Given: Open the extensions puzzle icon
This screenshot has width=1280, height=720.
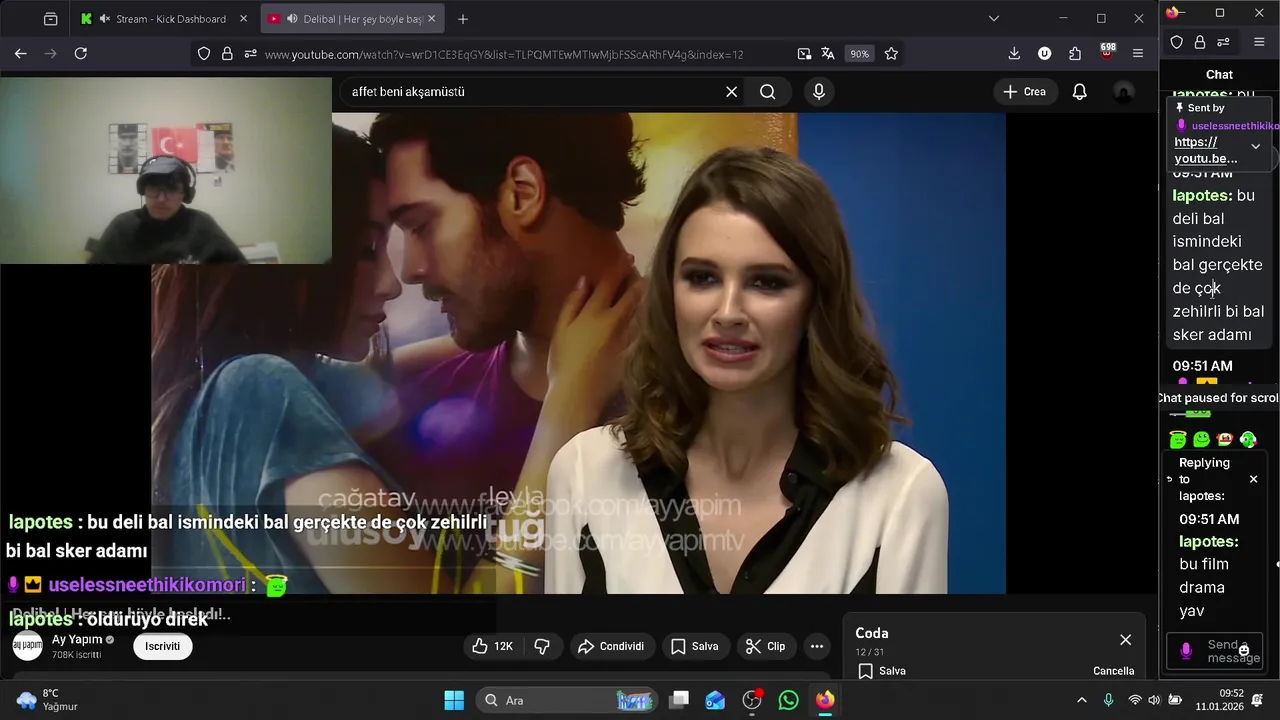Looking at the screenshot, I should (x=1075, y=54).
